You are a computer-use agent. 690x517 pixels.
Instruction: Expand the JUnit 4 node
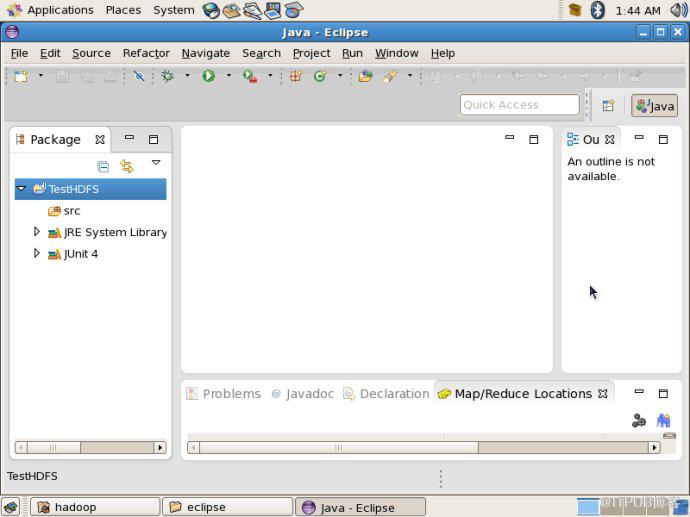pyautogui.click(x=37, y=253)
